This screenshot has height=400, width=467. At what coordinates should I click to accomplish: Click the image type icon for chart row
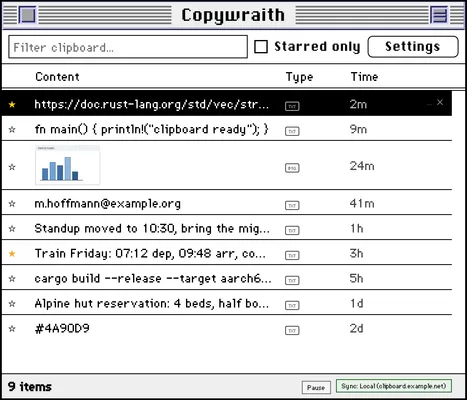coord(292,168)
